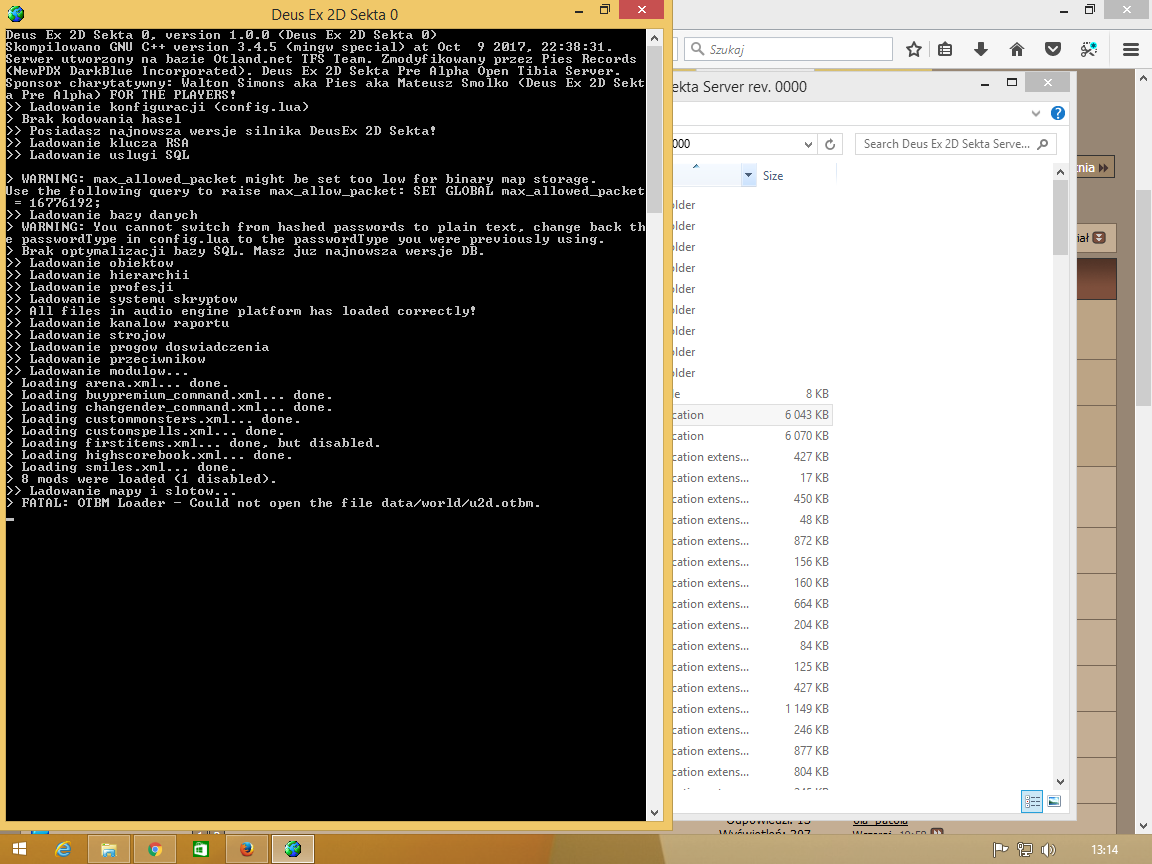1152x864 pixels.
Task: Go to the Firefox home page icon
Action: [1017, 49]
